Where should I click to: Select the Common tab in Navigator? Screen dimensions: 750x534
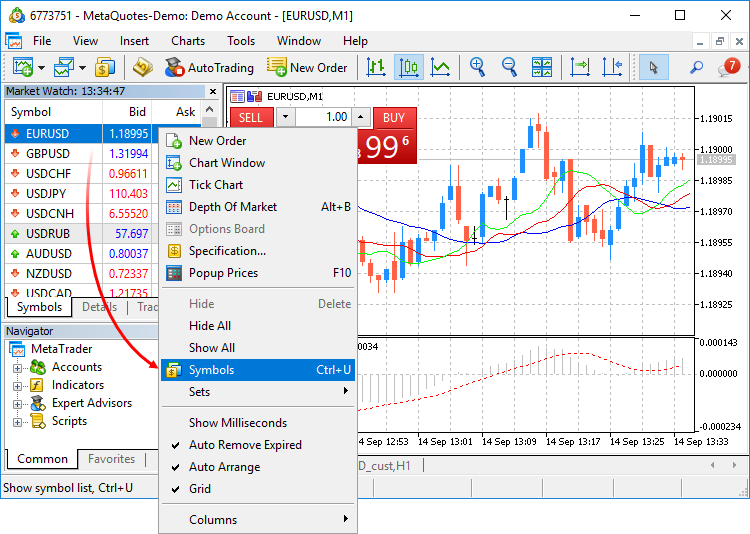[42, 459]
